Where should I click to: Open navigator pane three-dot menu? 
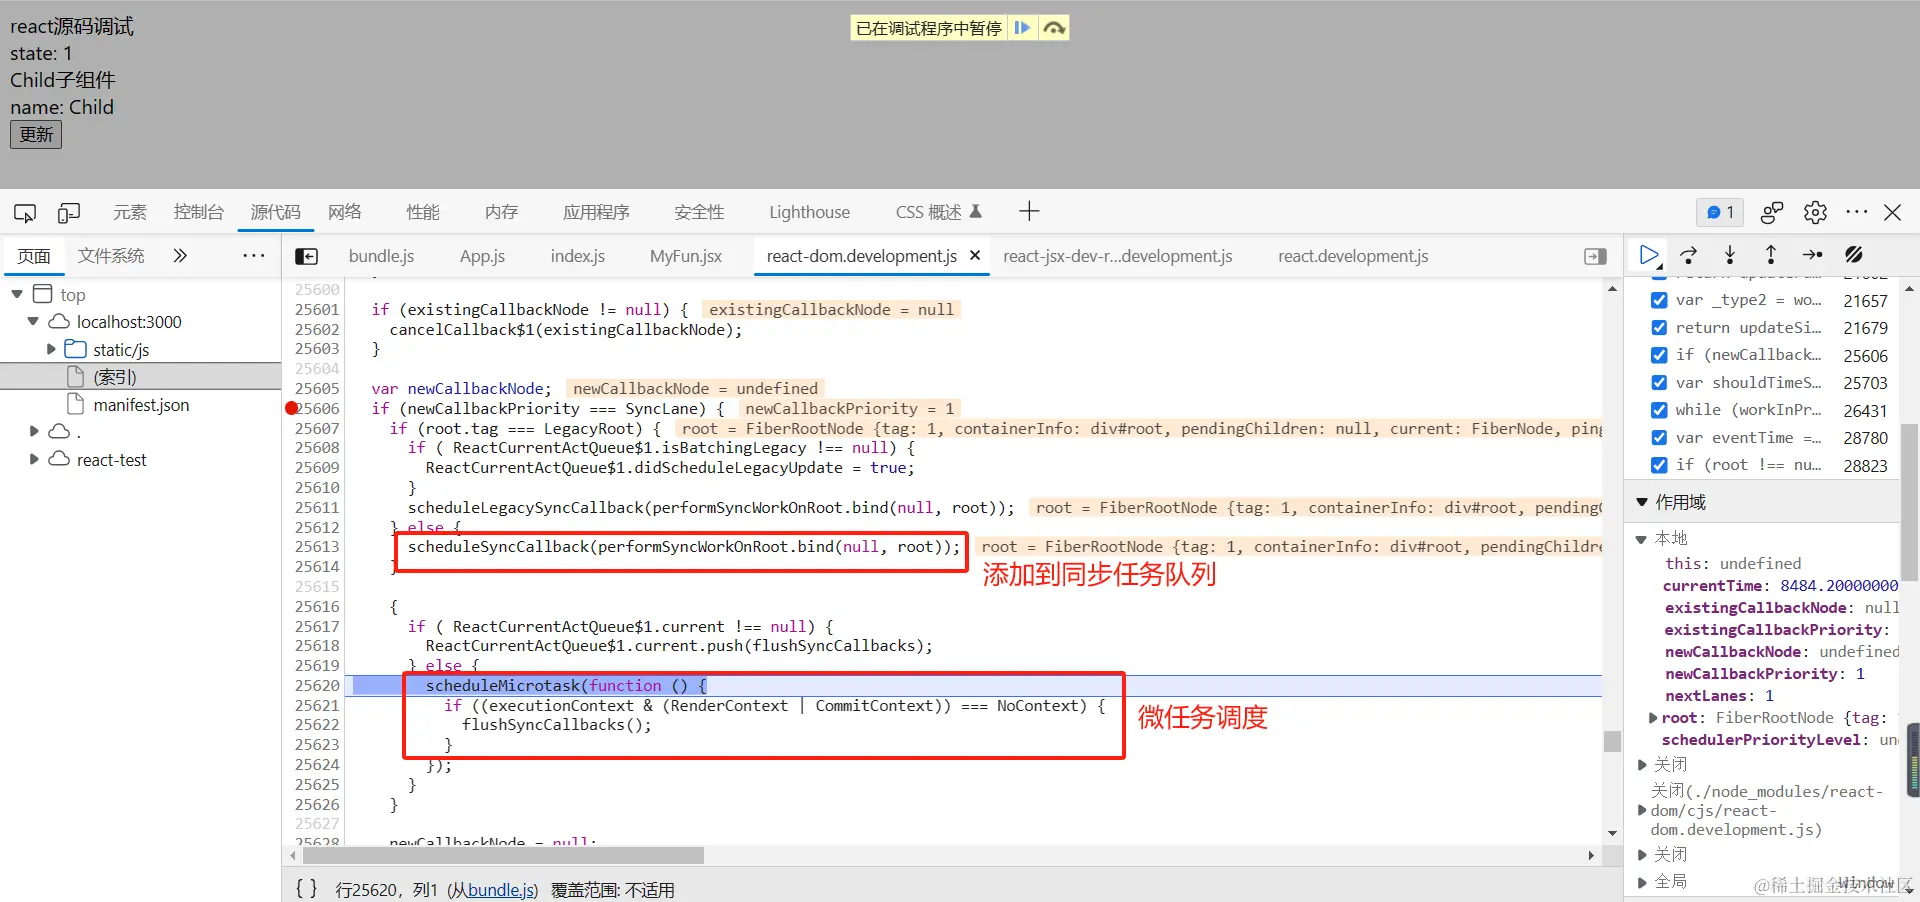tap(254, 256)
